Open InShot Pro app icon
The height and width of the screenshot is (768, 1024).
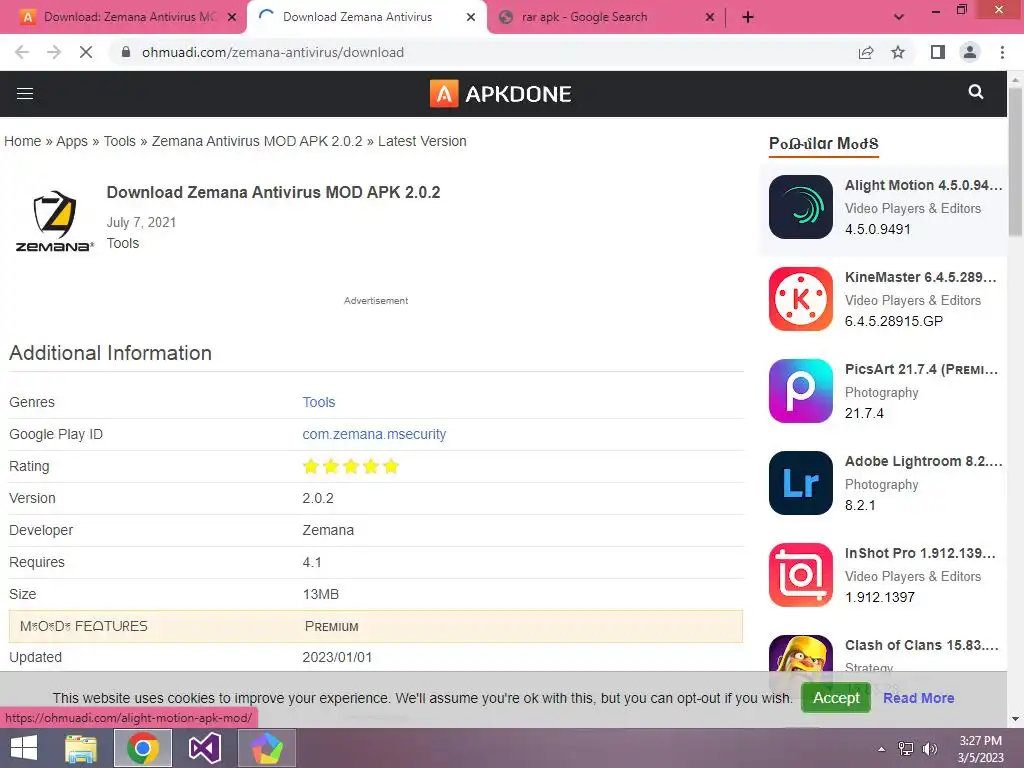pos(801,575)
